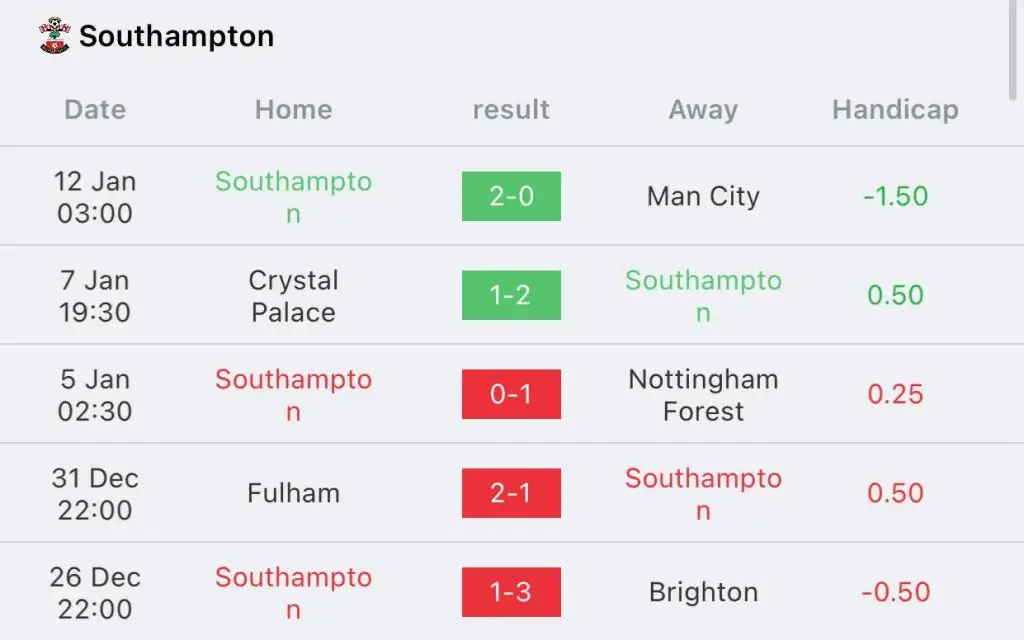Open the green 2-0 result badge
This screenshot has width=1024, height=640.
[x=511, y=196]
